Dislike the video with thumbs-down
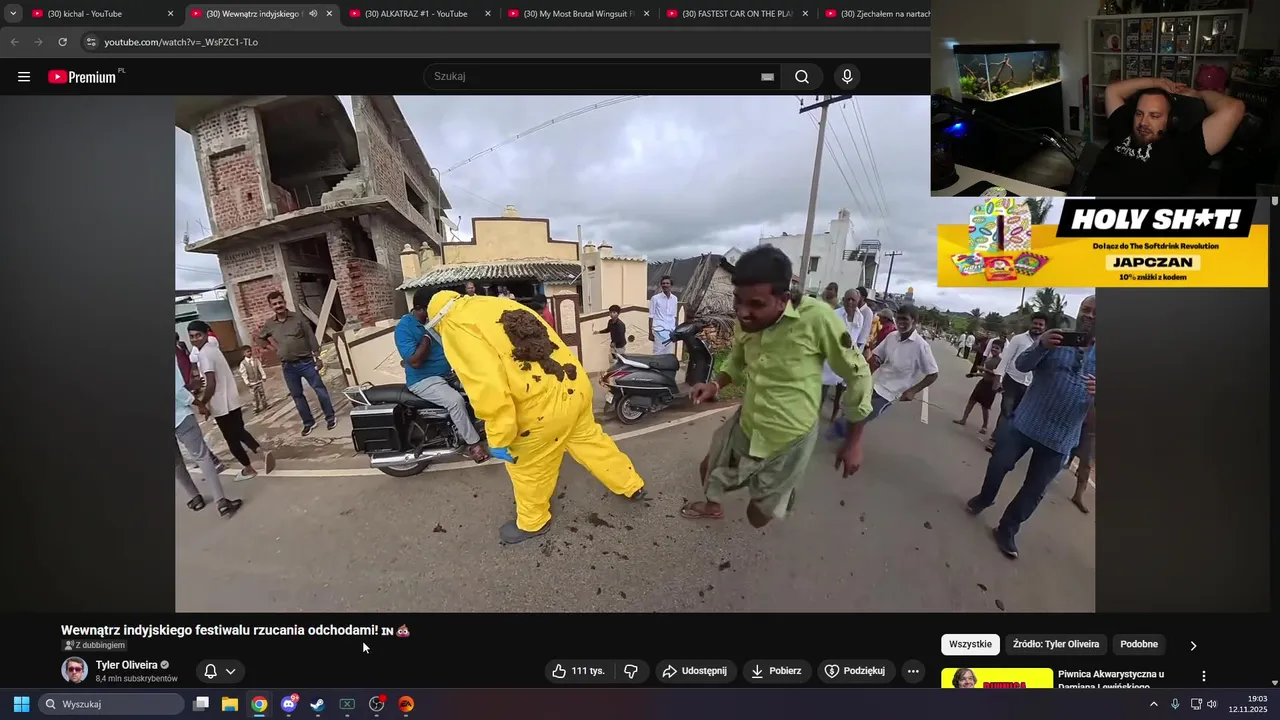 coord(631,671)
